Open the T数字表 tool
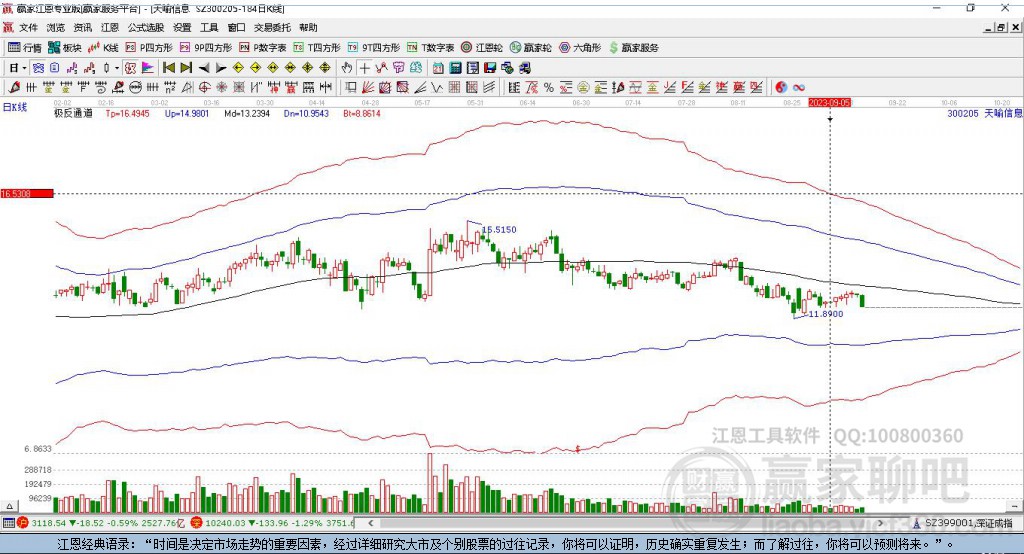 pyautogui.click(x=430, y=48)
